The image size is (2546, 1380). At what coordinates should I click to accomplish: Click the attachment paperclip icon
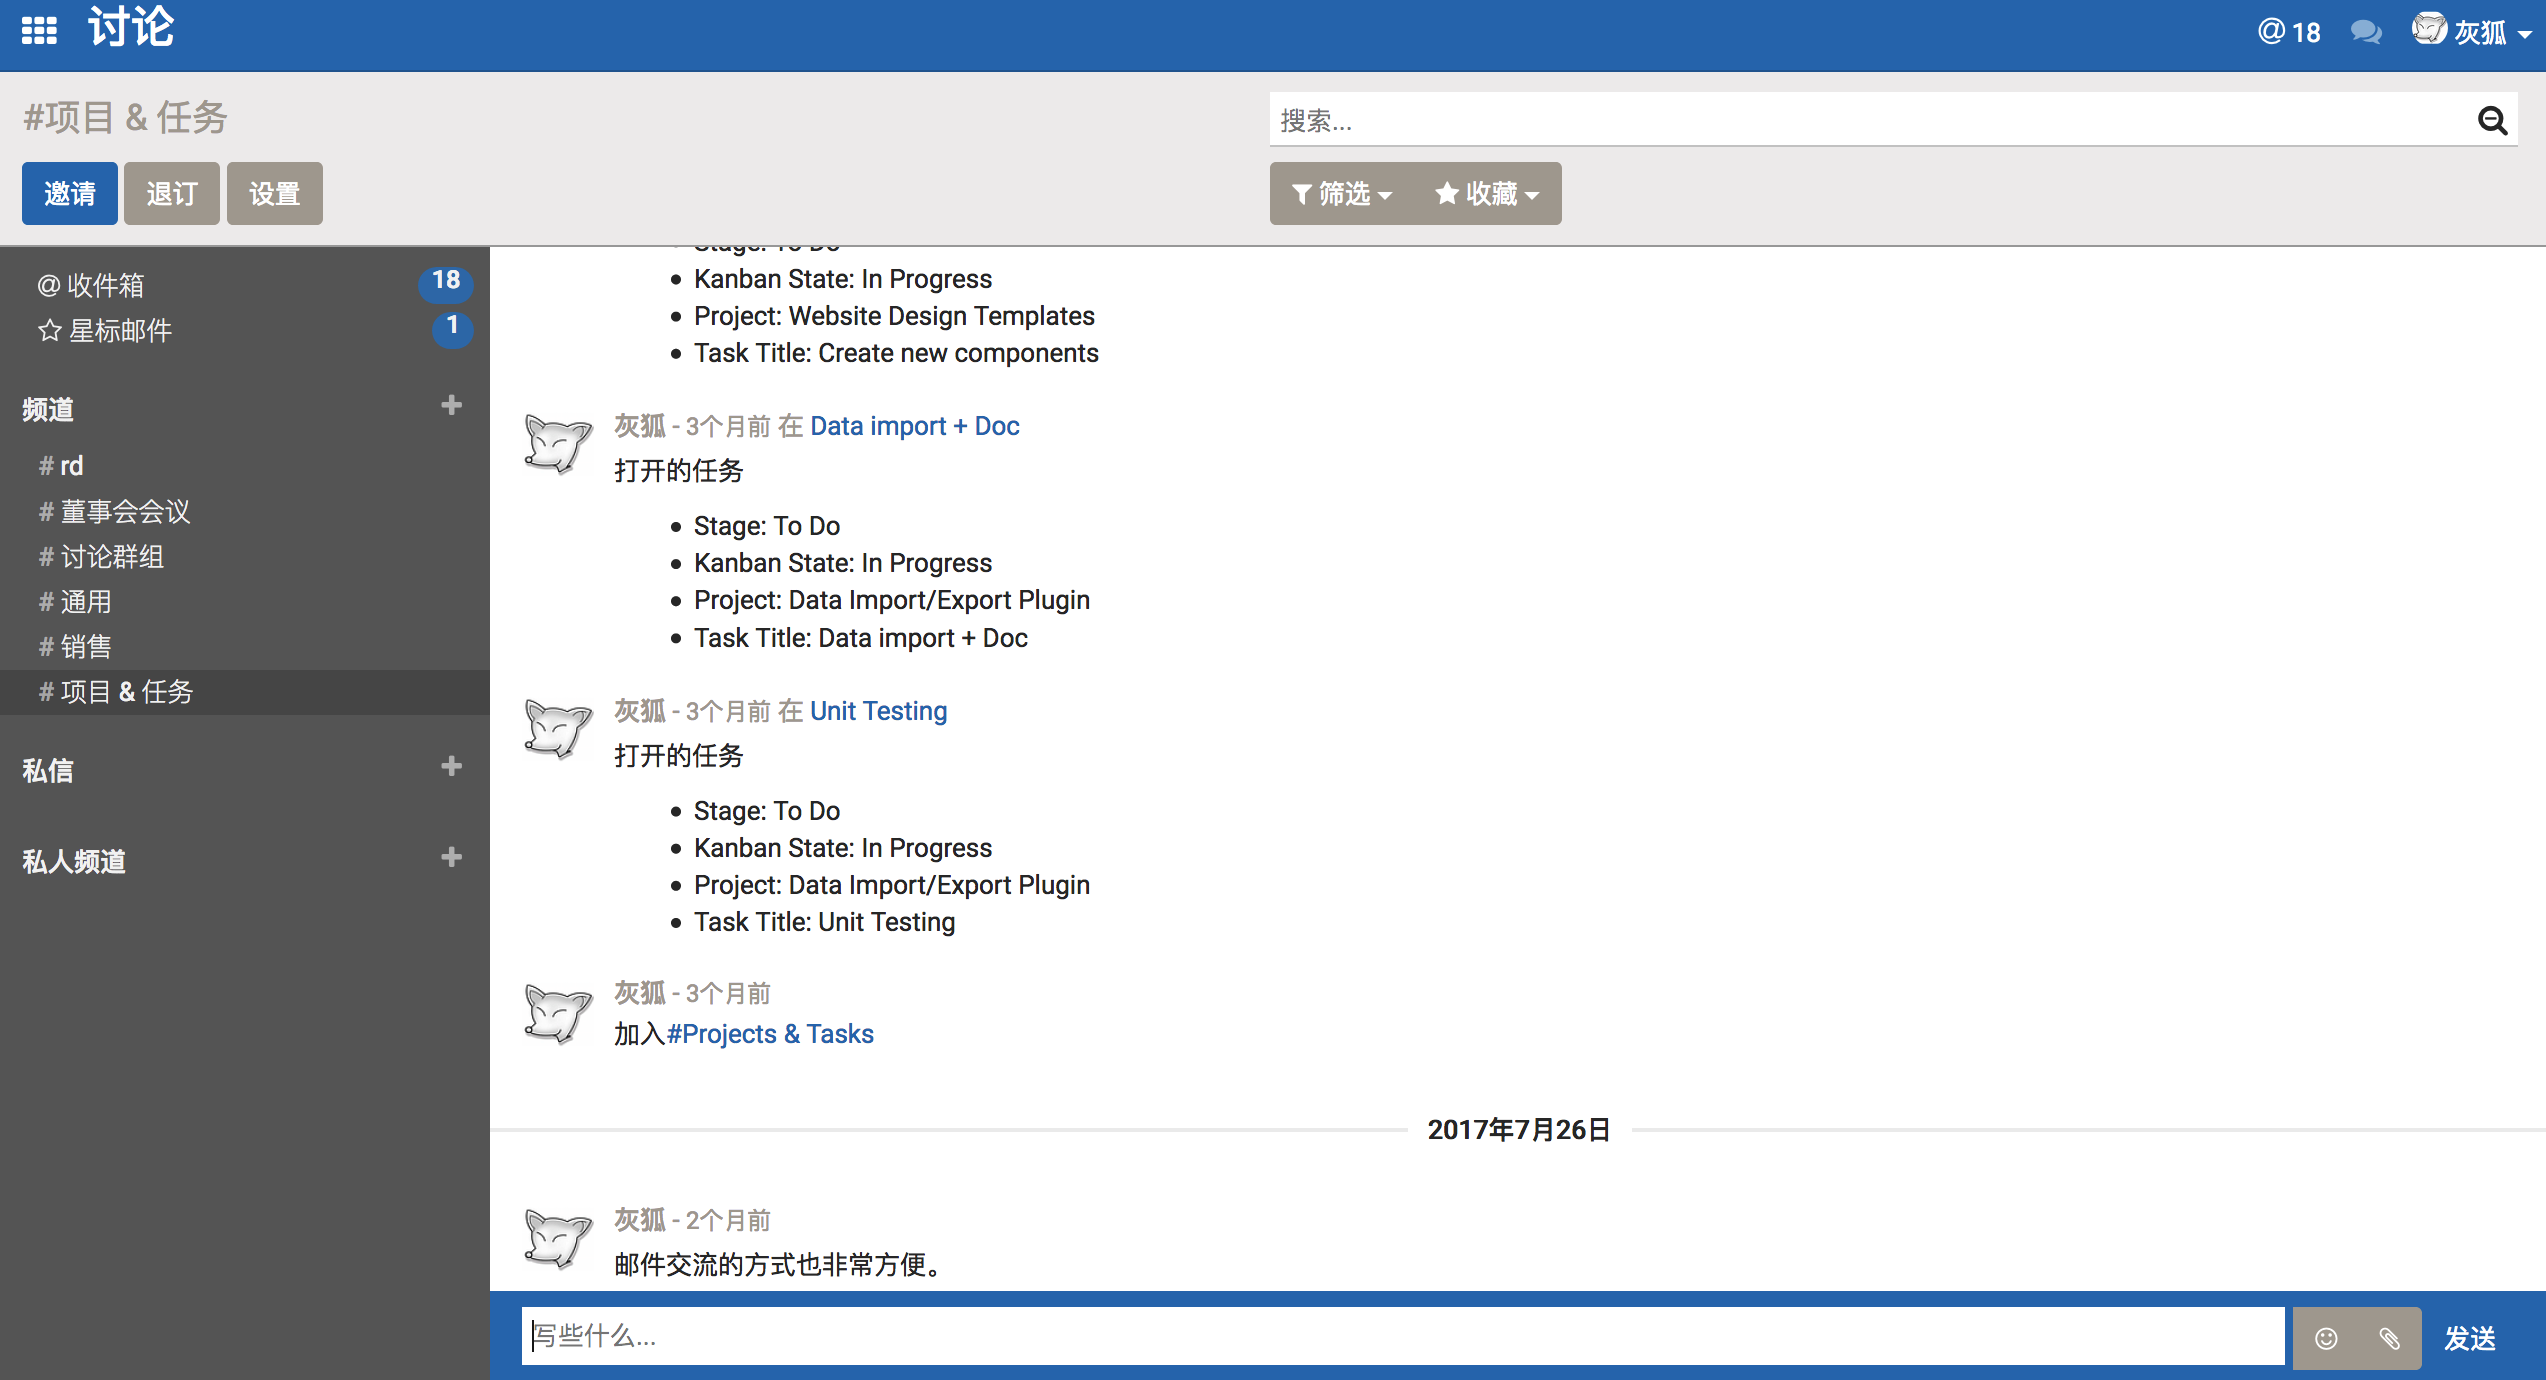point(2389,1338)
